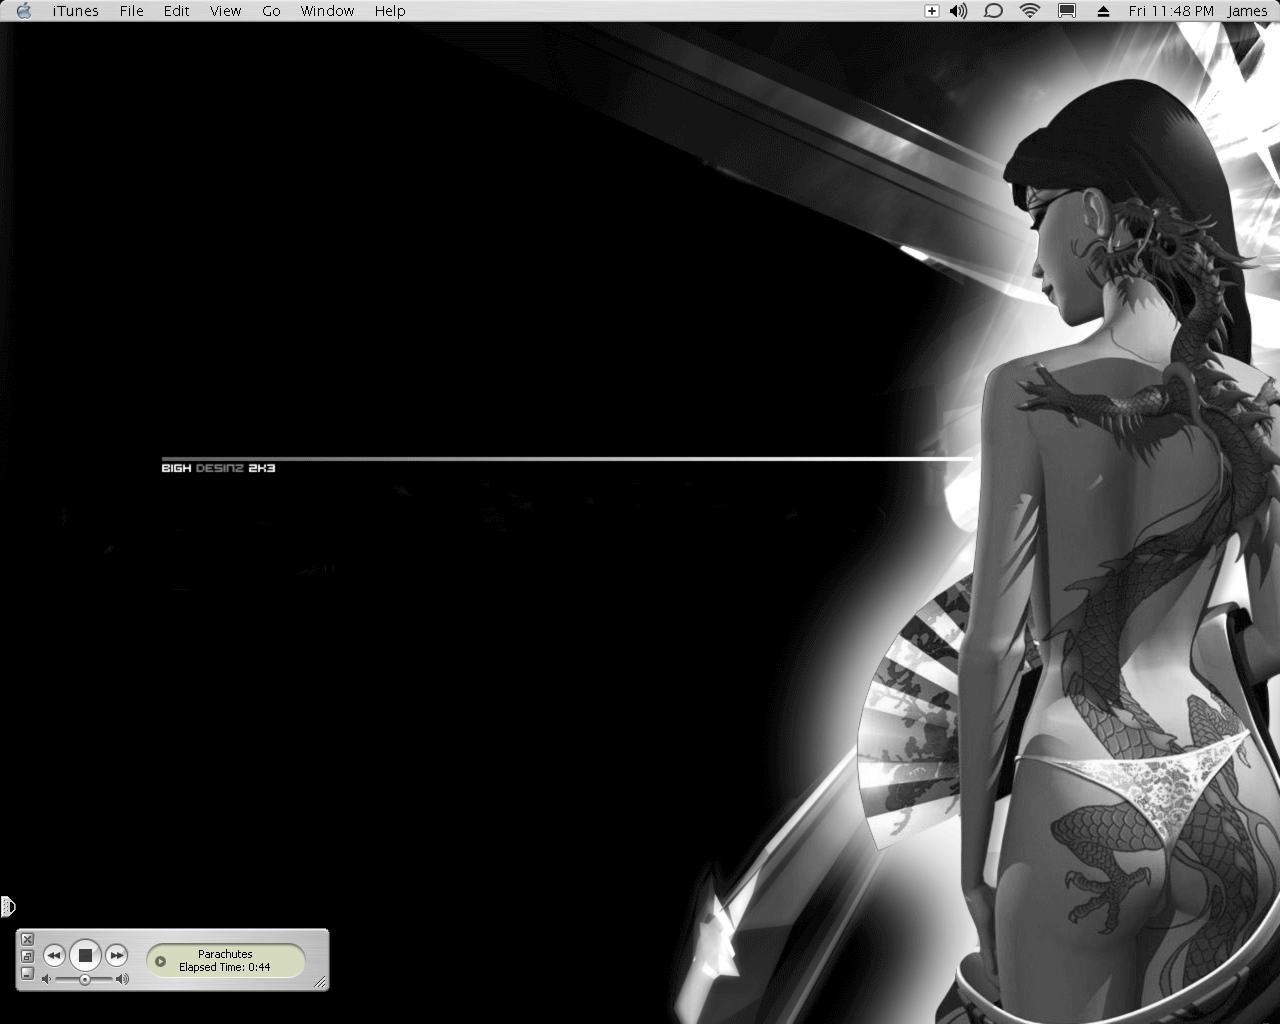Click the Fri 11:48 PM clock

1170,11
